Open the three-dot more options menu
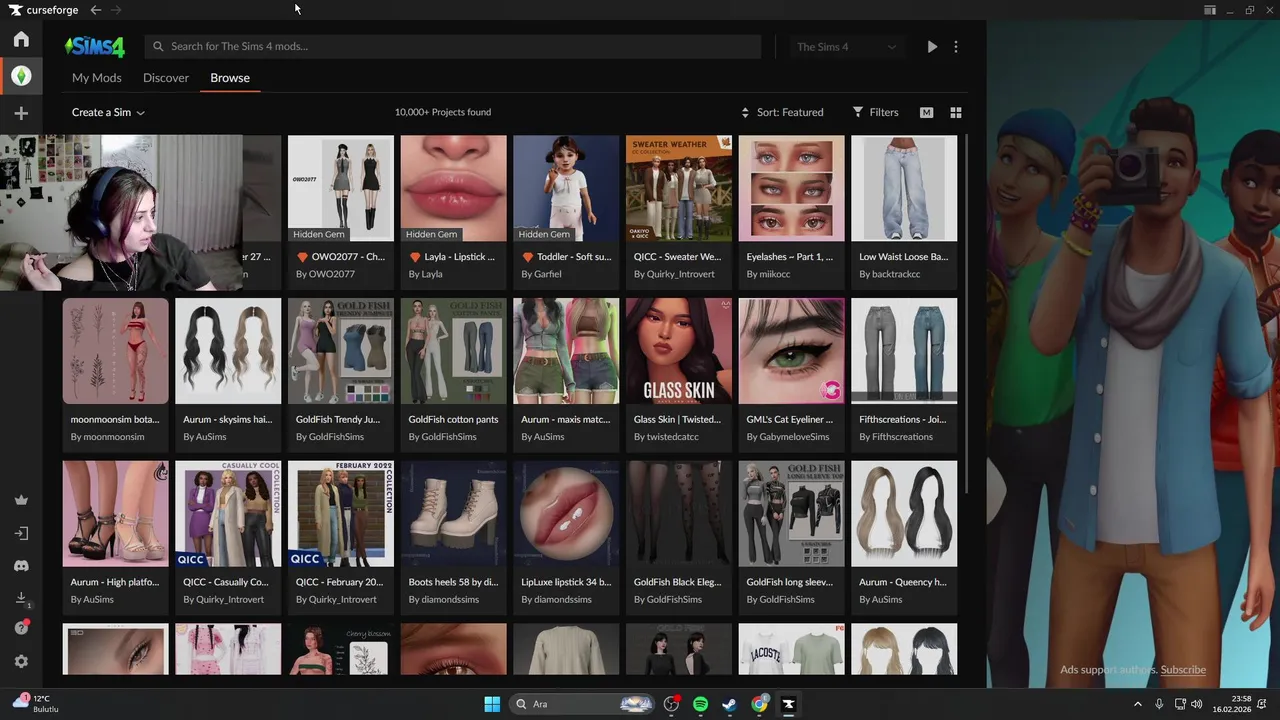This screenshot has width=1280, height=720. [956, 46]
